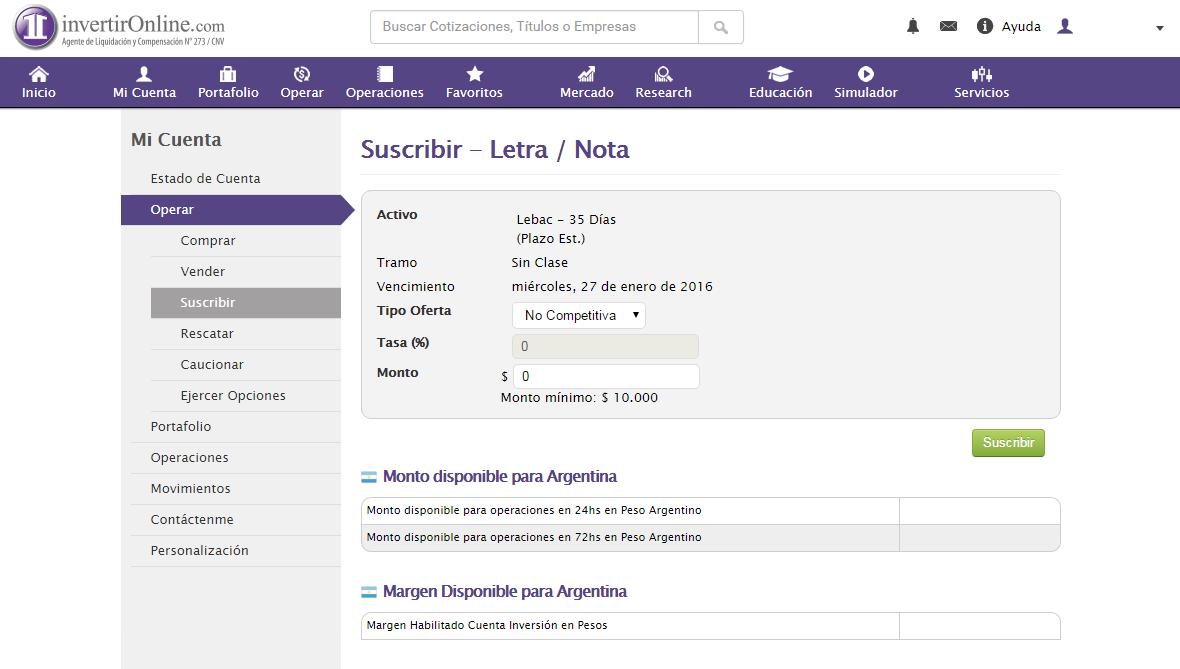Click the Ayuda info icon

tap(984, 26)
